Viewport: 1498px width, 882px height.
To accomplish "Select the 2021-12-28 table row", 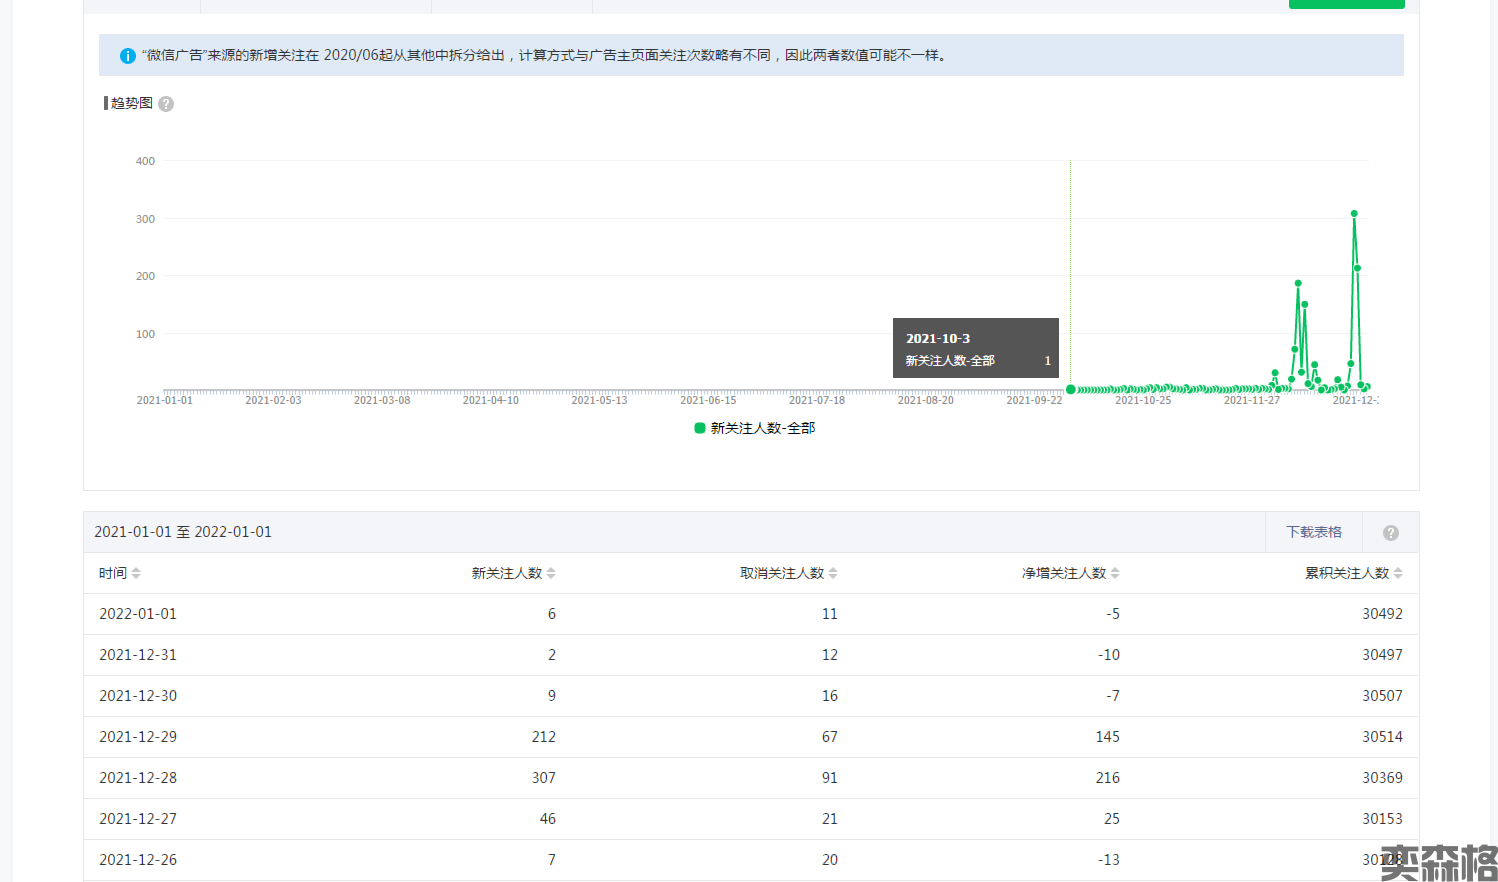I will 750,777.
